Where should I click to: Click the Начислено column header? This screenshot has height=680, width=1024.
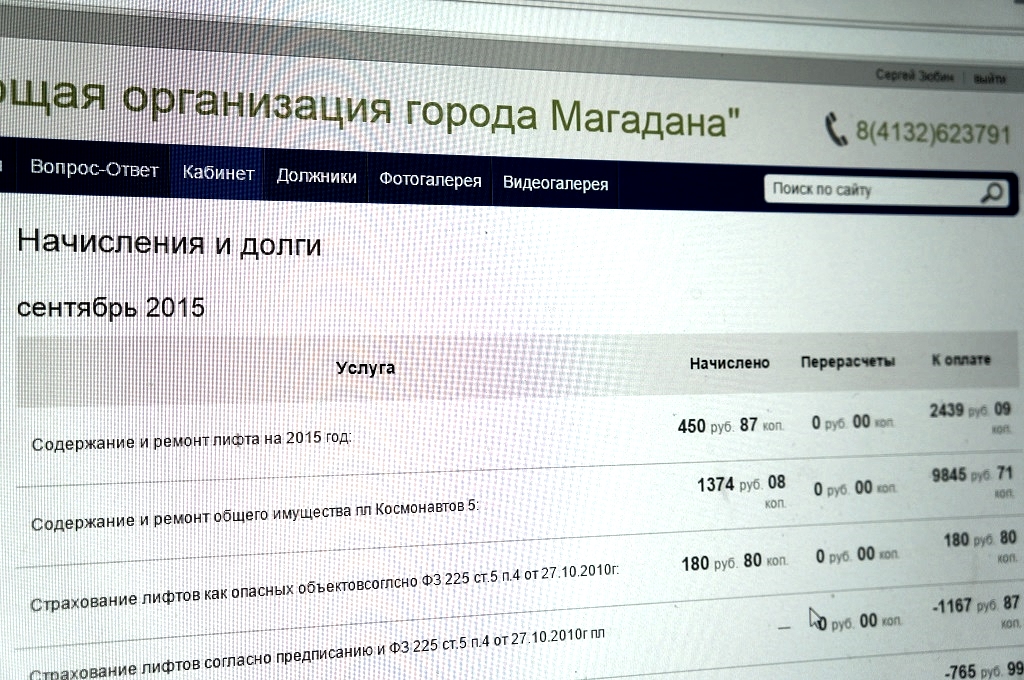pyautogui.click(x=729, y=362)
